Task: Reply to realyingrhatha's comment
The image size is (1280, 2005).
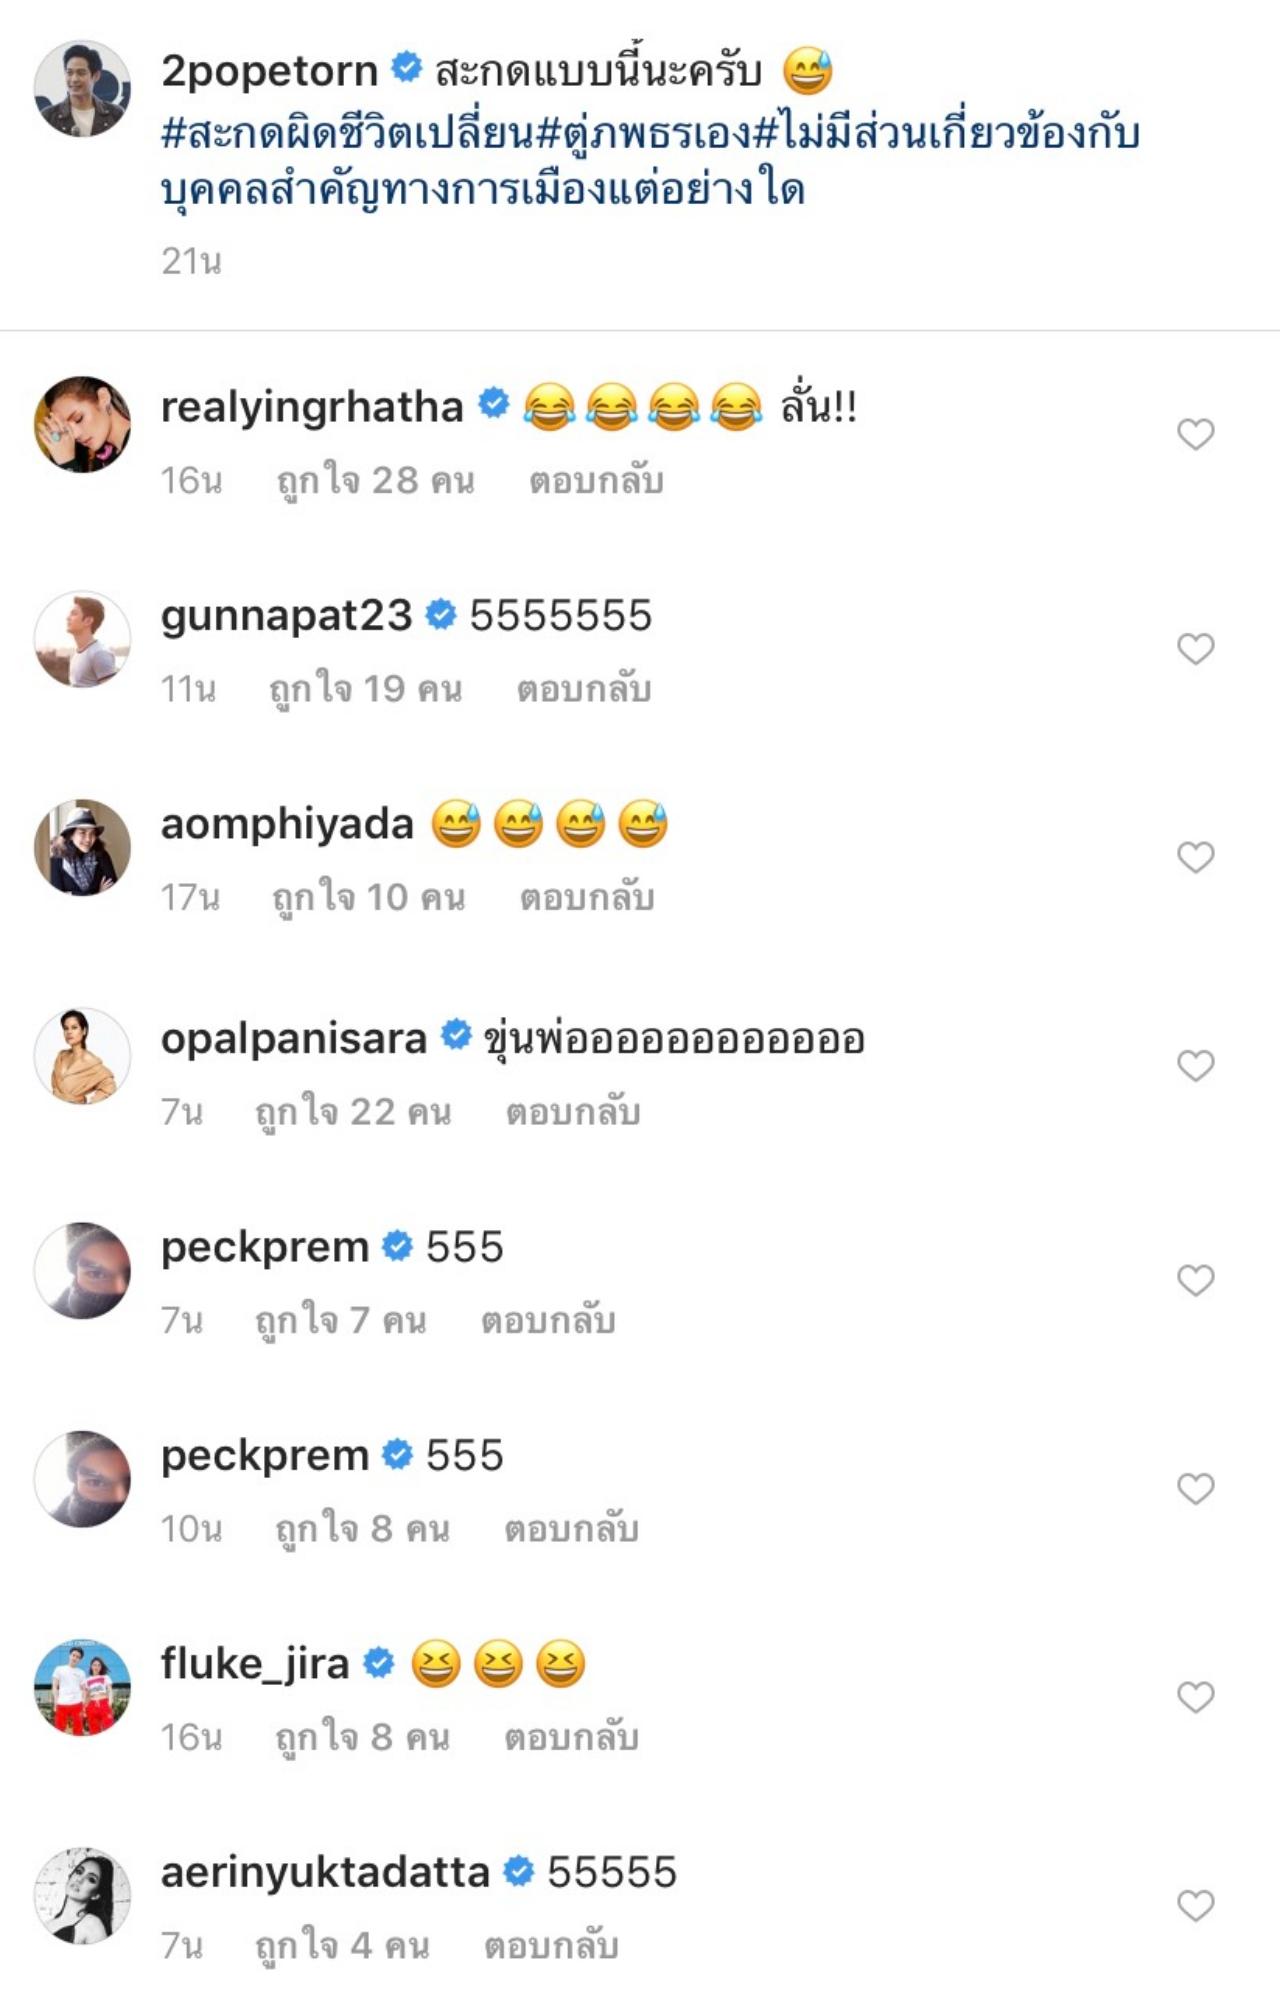Action: 596,481
